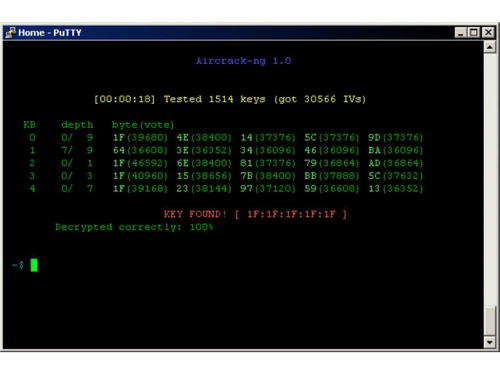The width and height of the screenshot is (500, 375).
Task: Click the value 23(38144)
Action: [x=204, y=189]
